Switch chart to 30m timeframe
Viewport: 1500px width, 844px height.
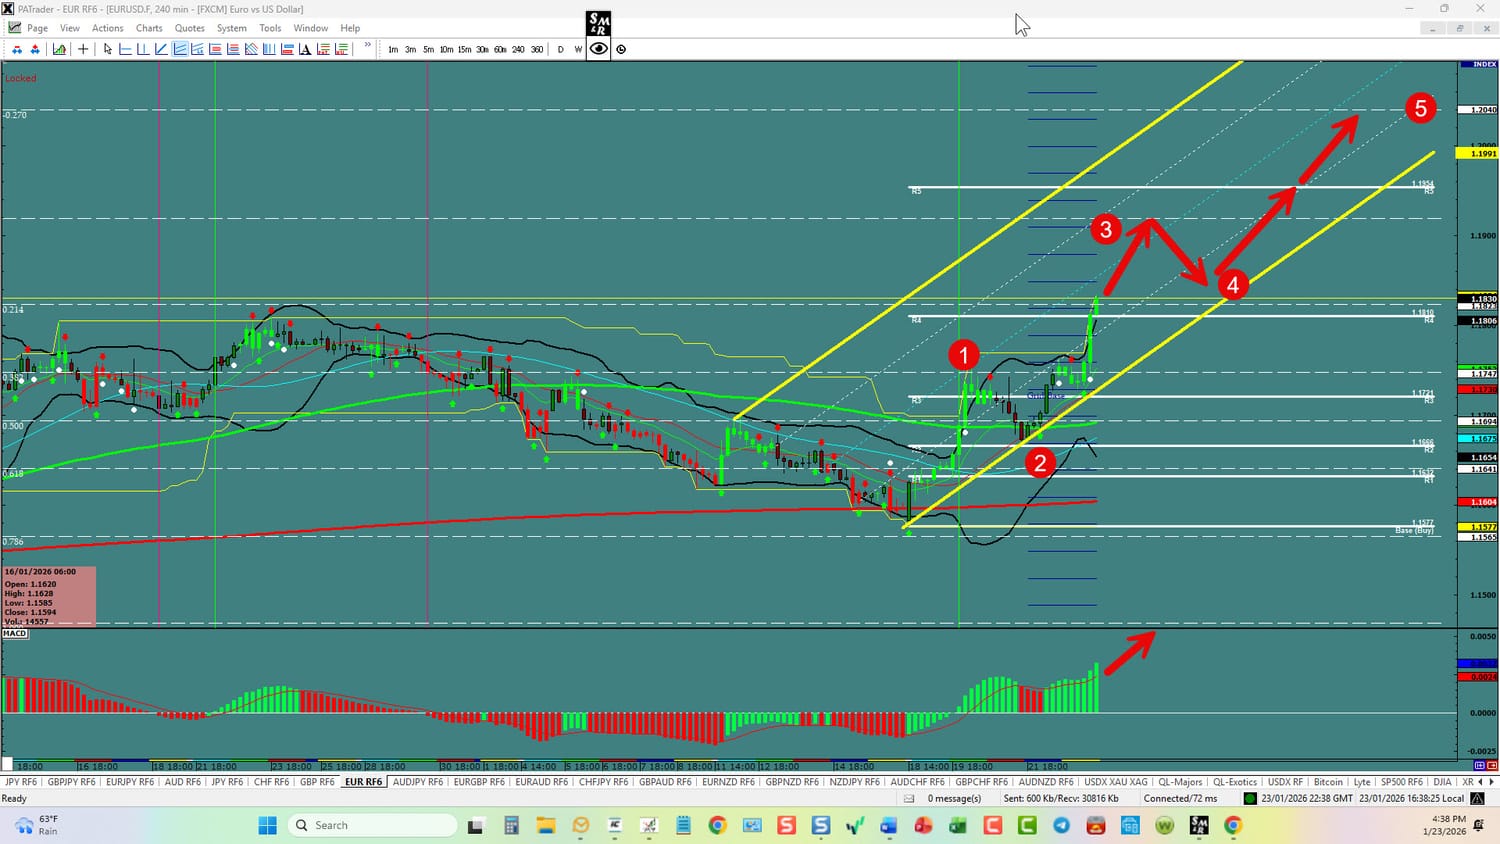point(482,49)
